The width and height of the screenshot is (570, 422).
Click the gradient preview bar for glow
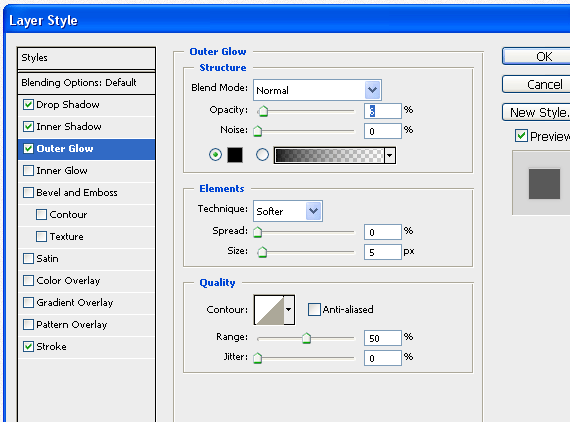[329, 155]
